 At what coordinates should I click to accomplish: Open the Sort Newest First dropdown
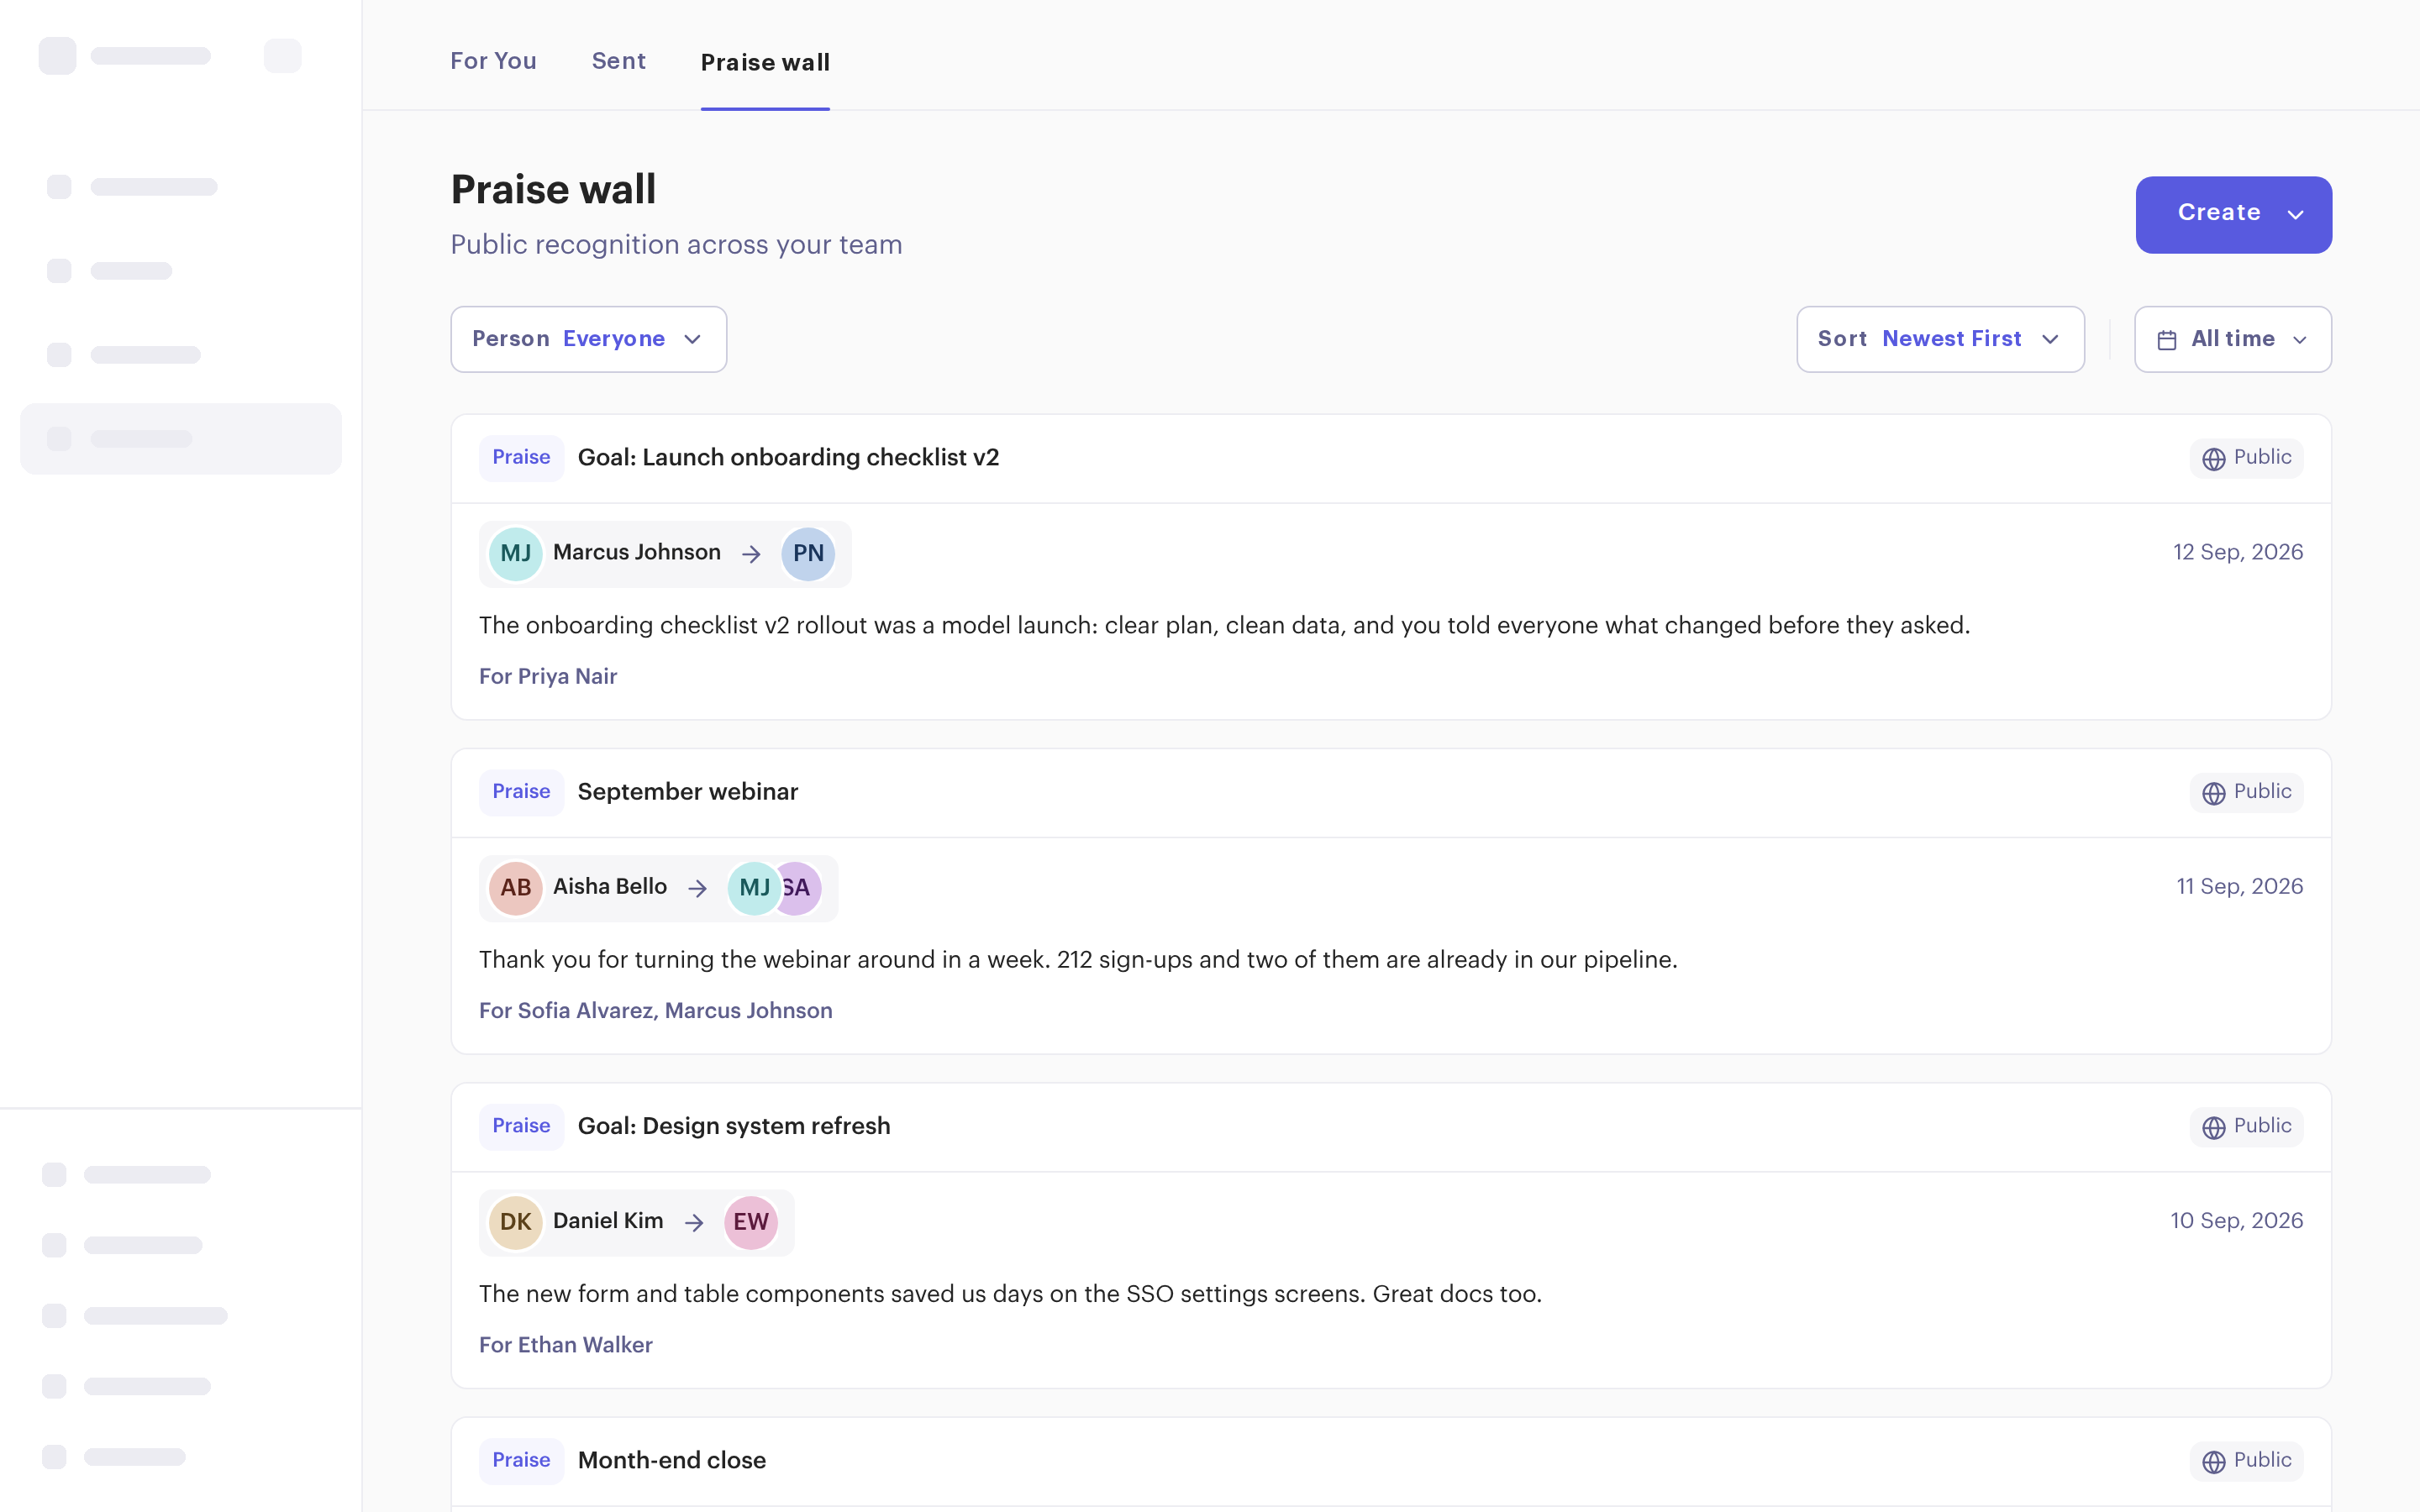point(1940,339)
